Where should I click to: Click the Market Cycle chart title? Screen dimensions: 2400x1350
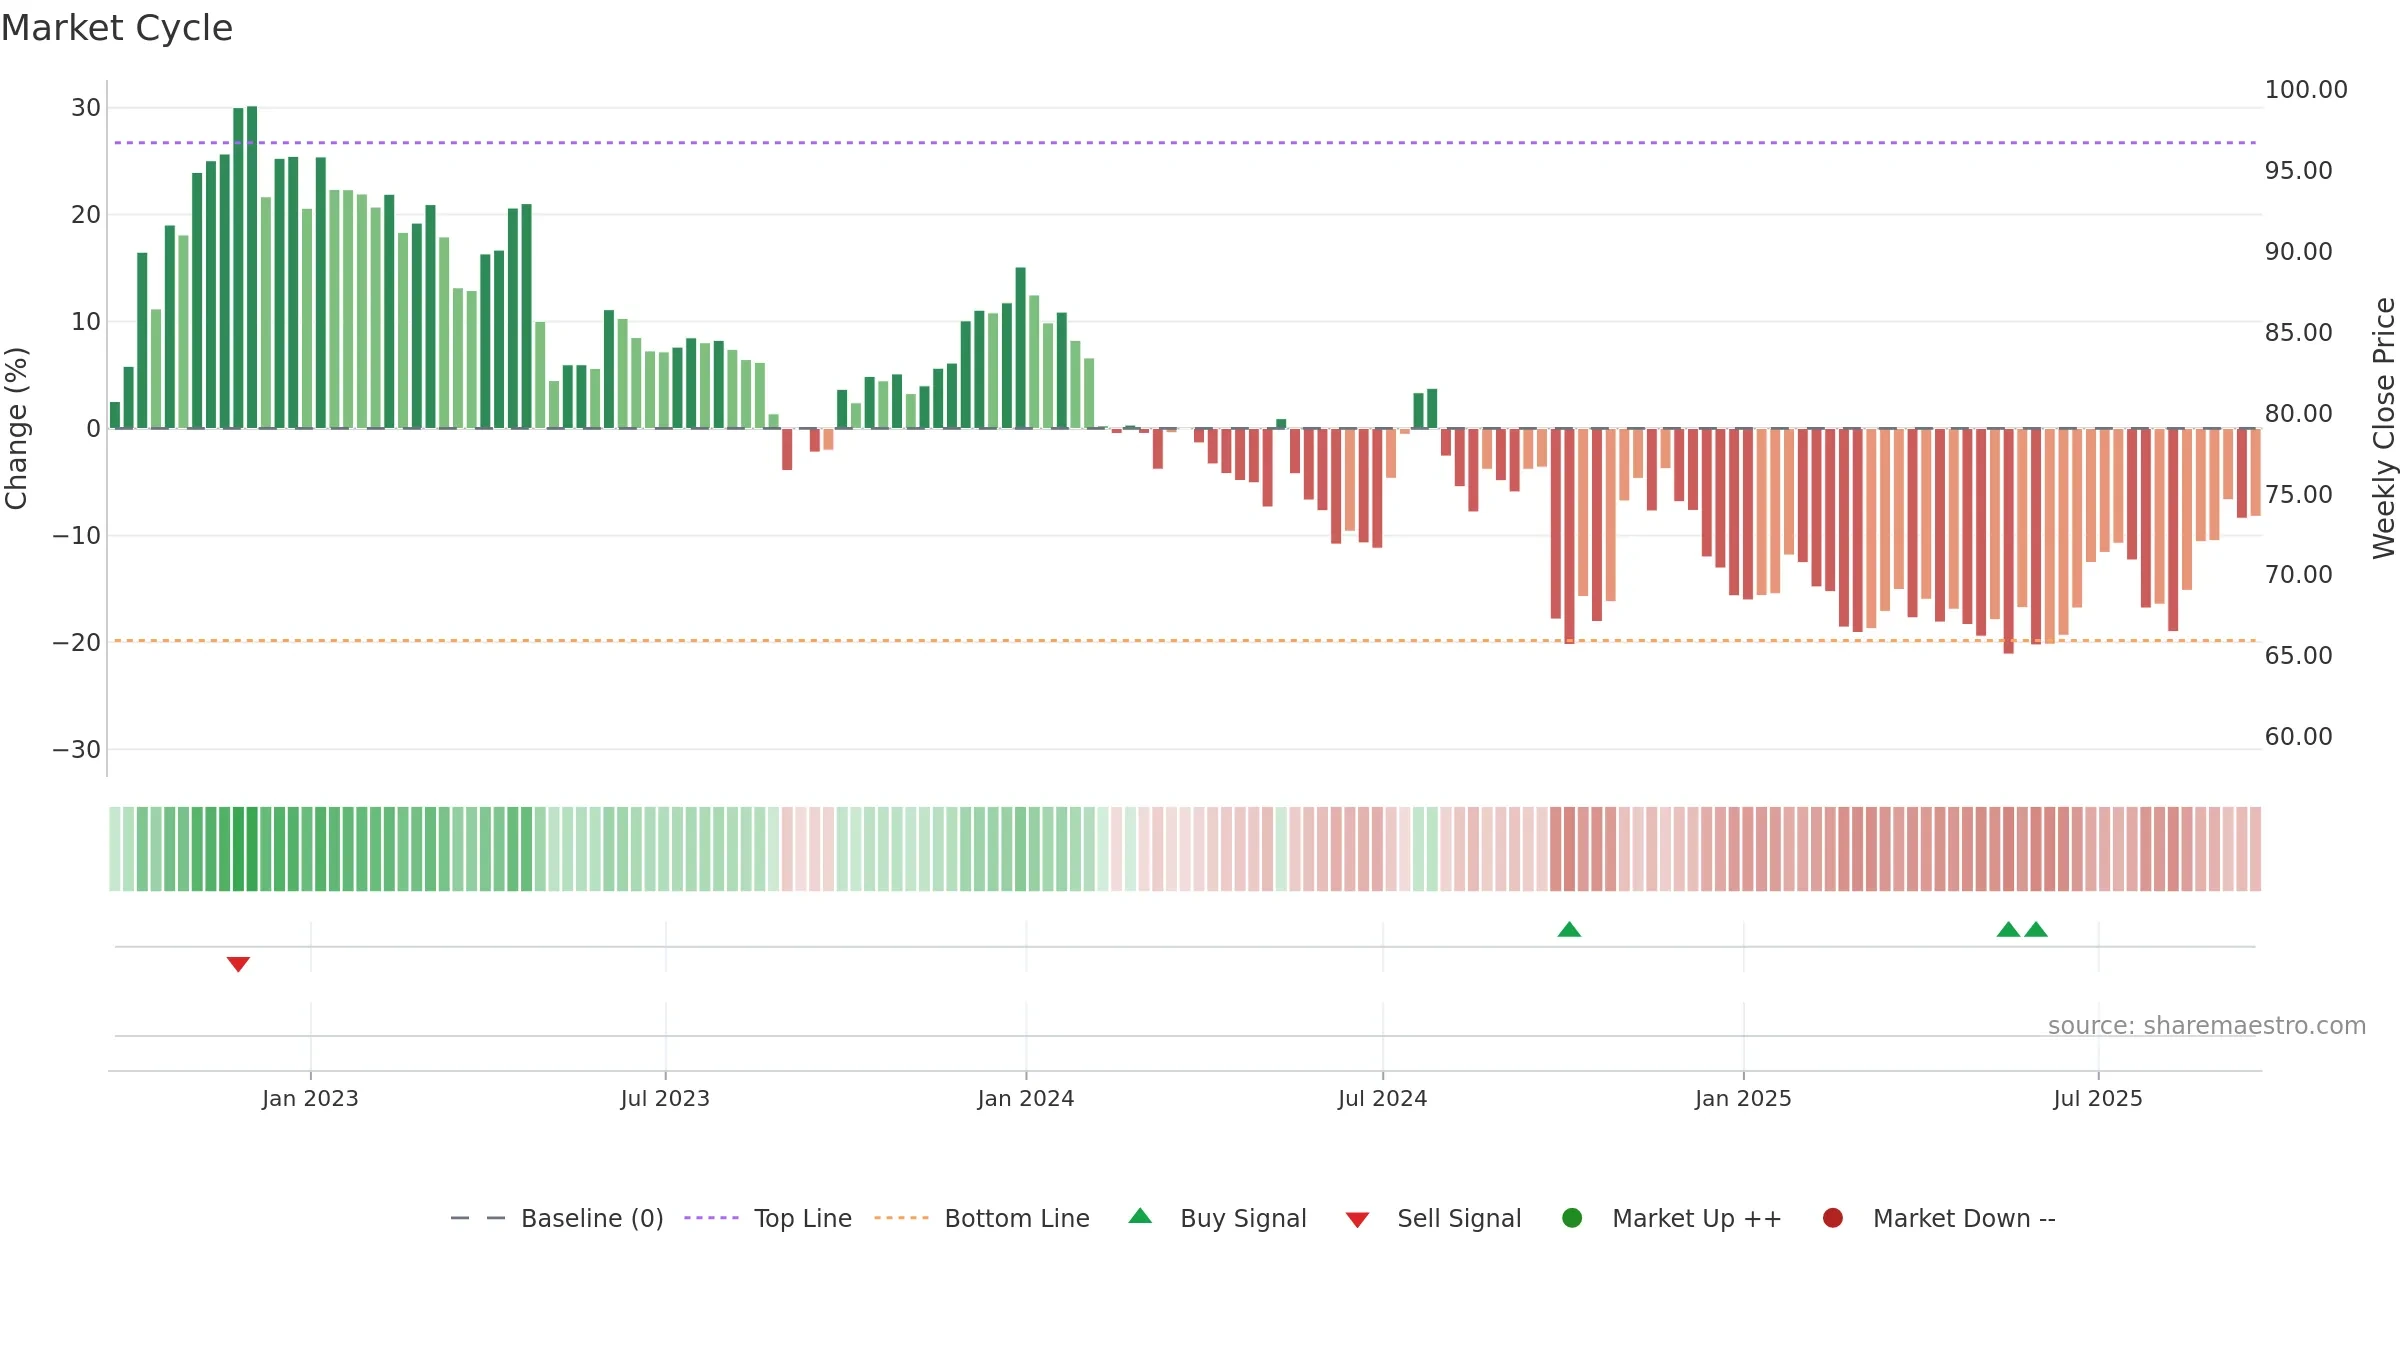click(x=117, y=28)
